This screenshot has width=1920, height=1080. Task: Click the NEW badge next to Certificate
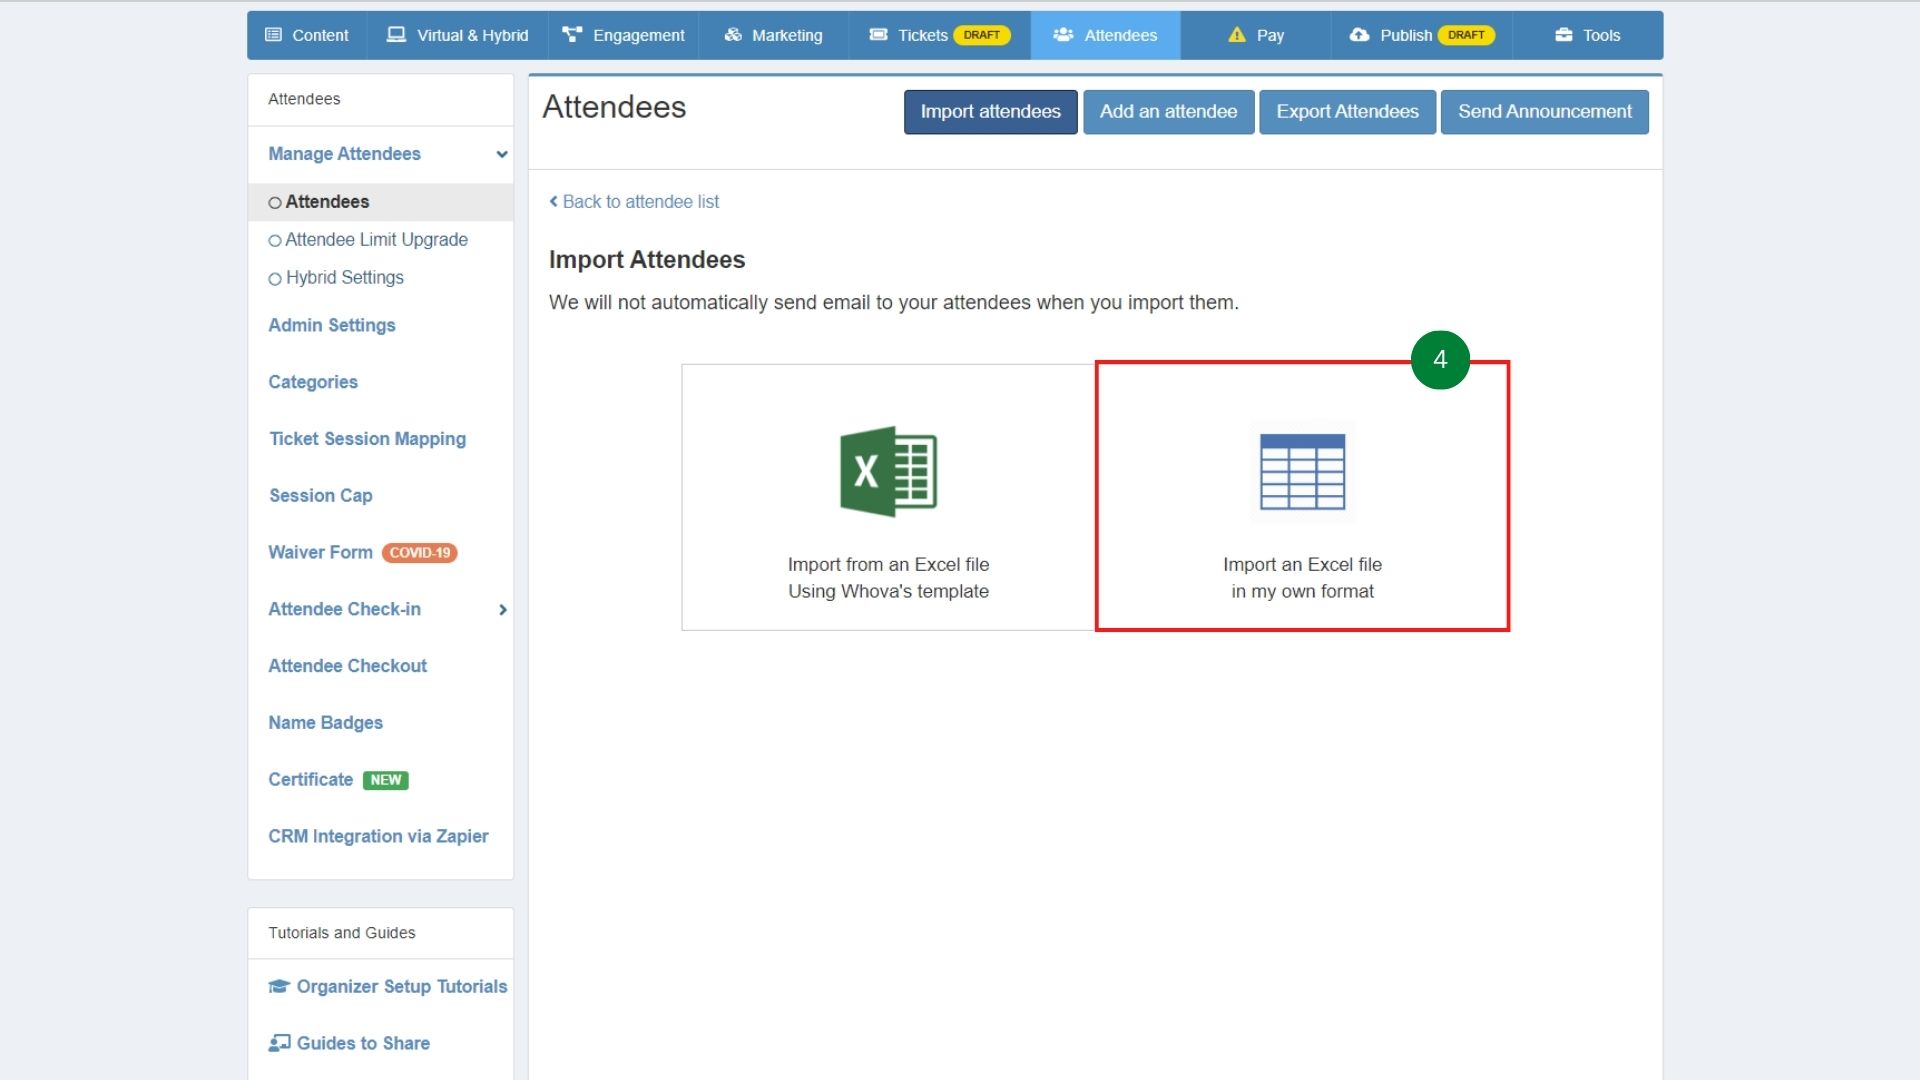pos(385,780)
